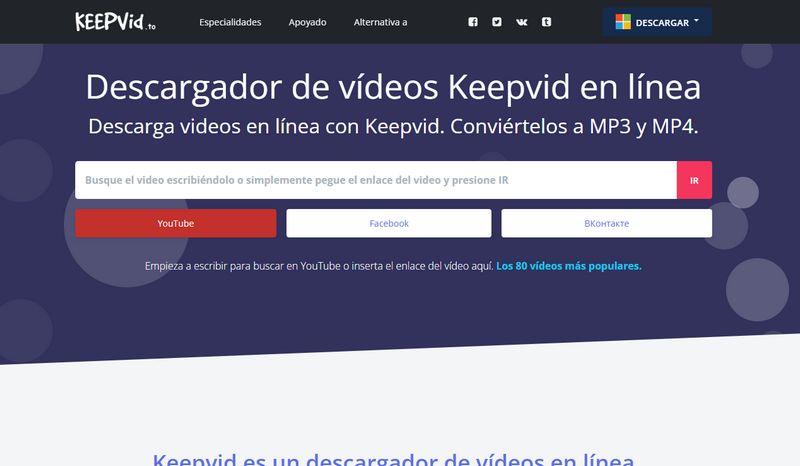This screenshot has width=800, height=466.
Task: Open the Alternativa a menu
Action: click(381, 22)
